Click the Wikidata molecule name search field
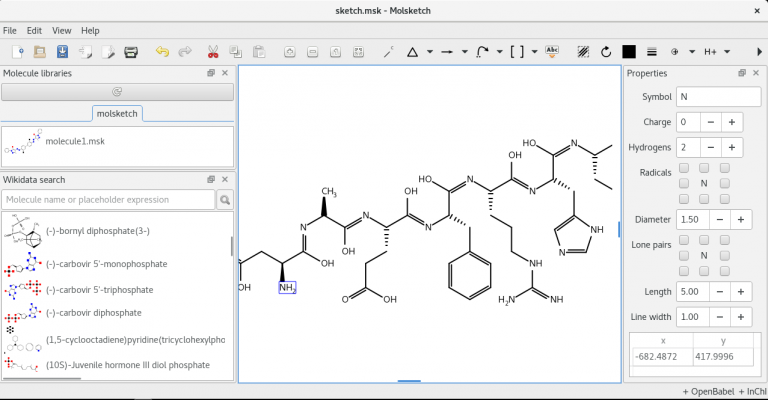768x400 pixels. (x=108, y=200)
